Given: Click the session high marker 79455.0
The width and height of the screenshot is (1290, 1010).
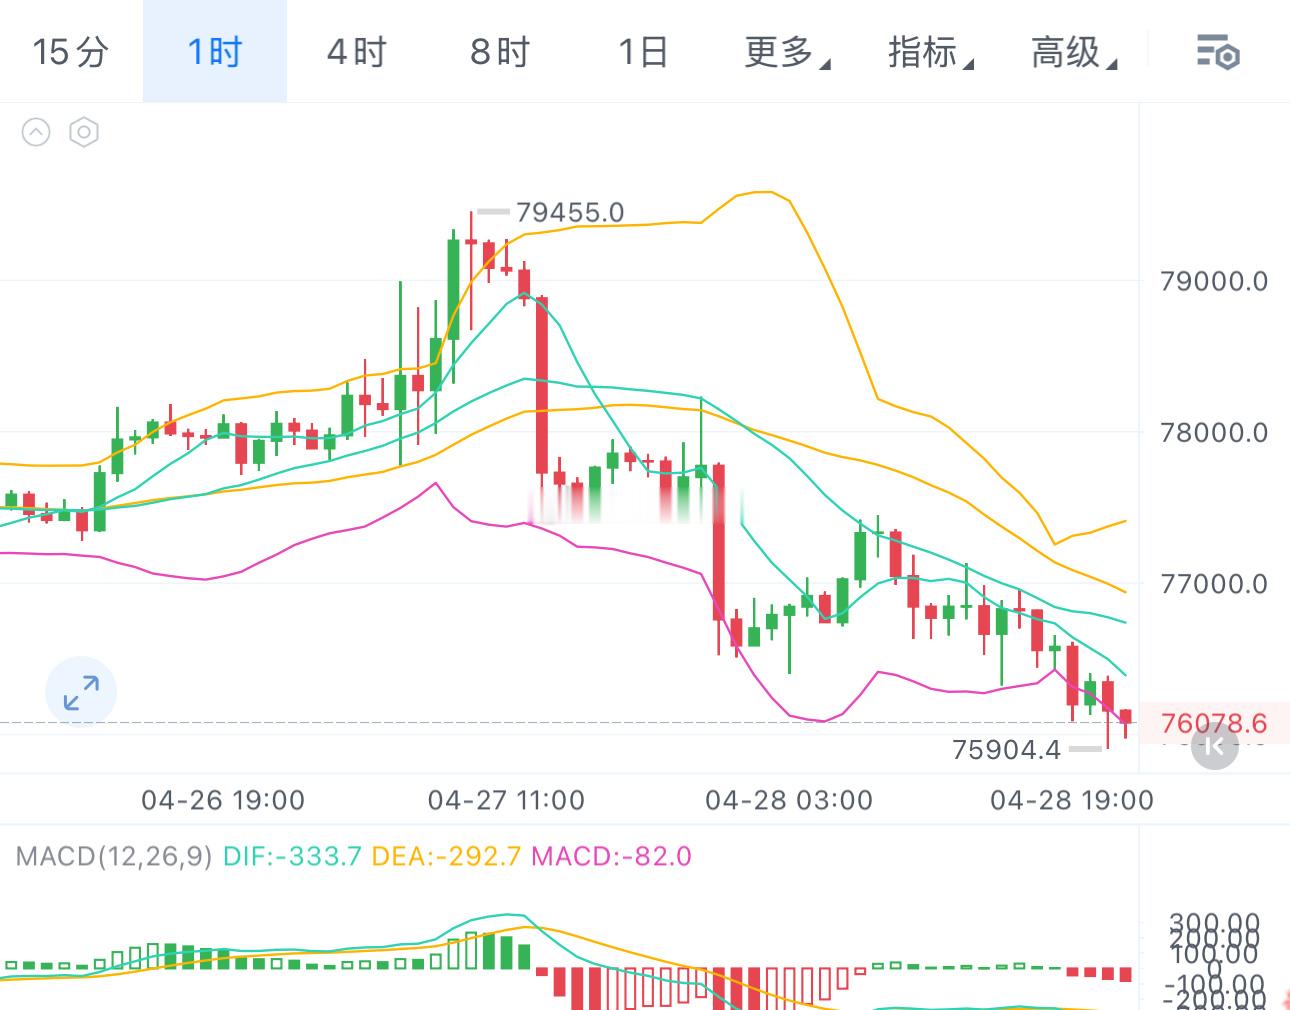Looking at the screenshot, I should [x=570, y=212].
